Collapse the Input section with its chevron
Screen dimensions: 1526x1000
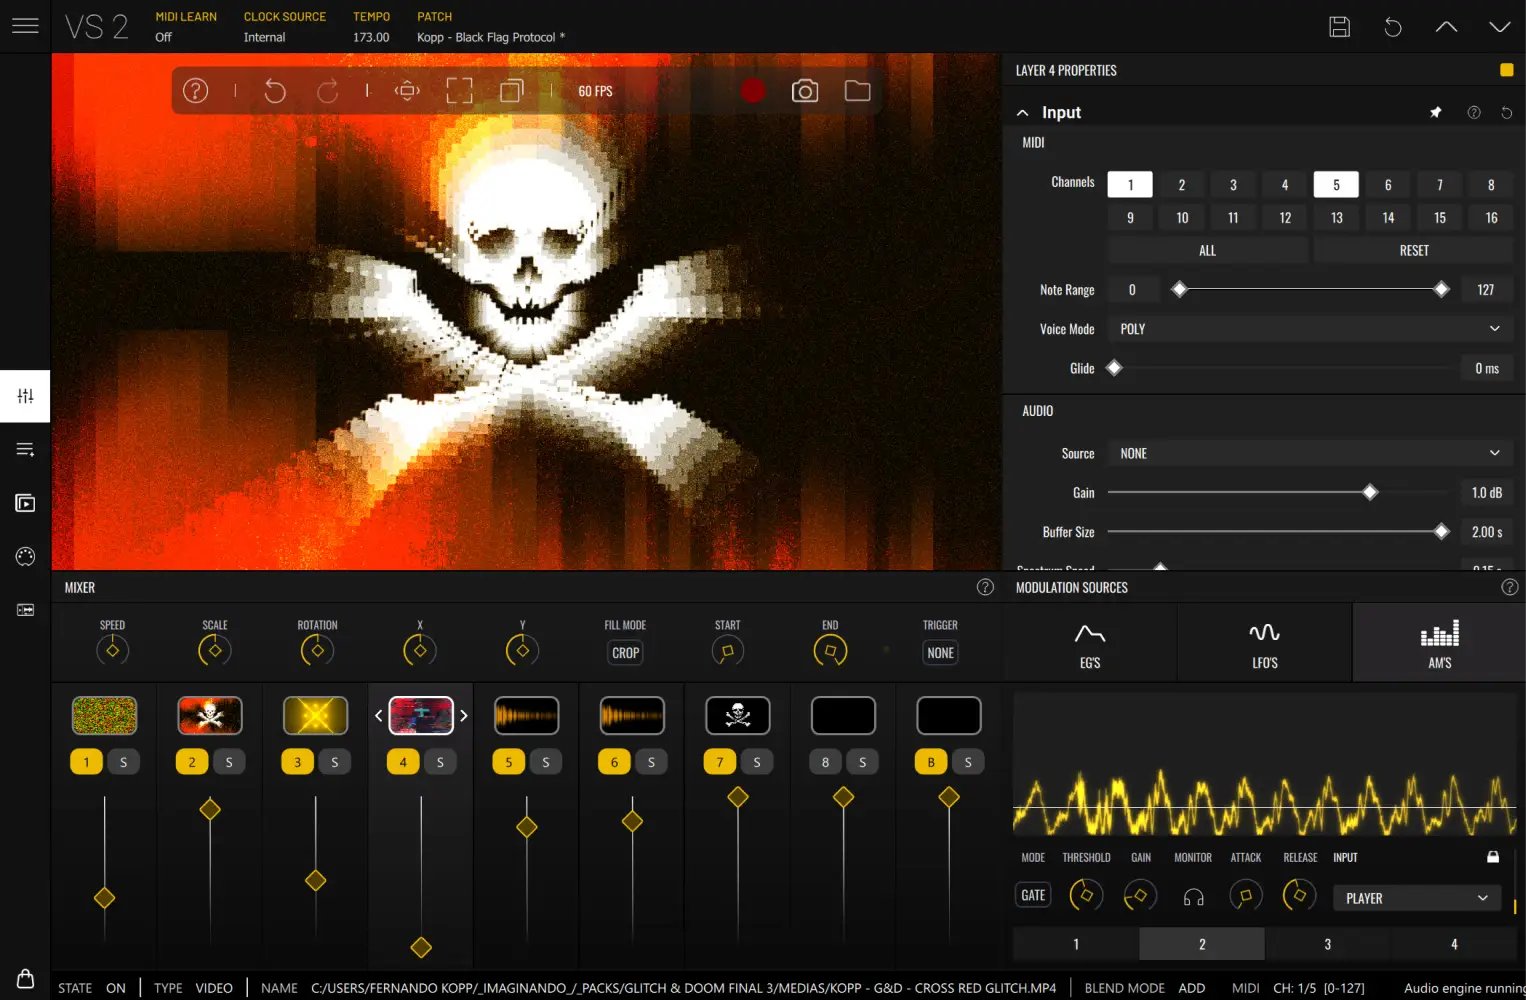1022,112
